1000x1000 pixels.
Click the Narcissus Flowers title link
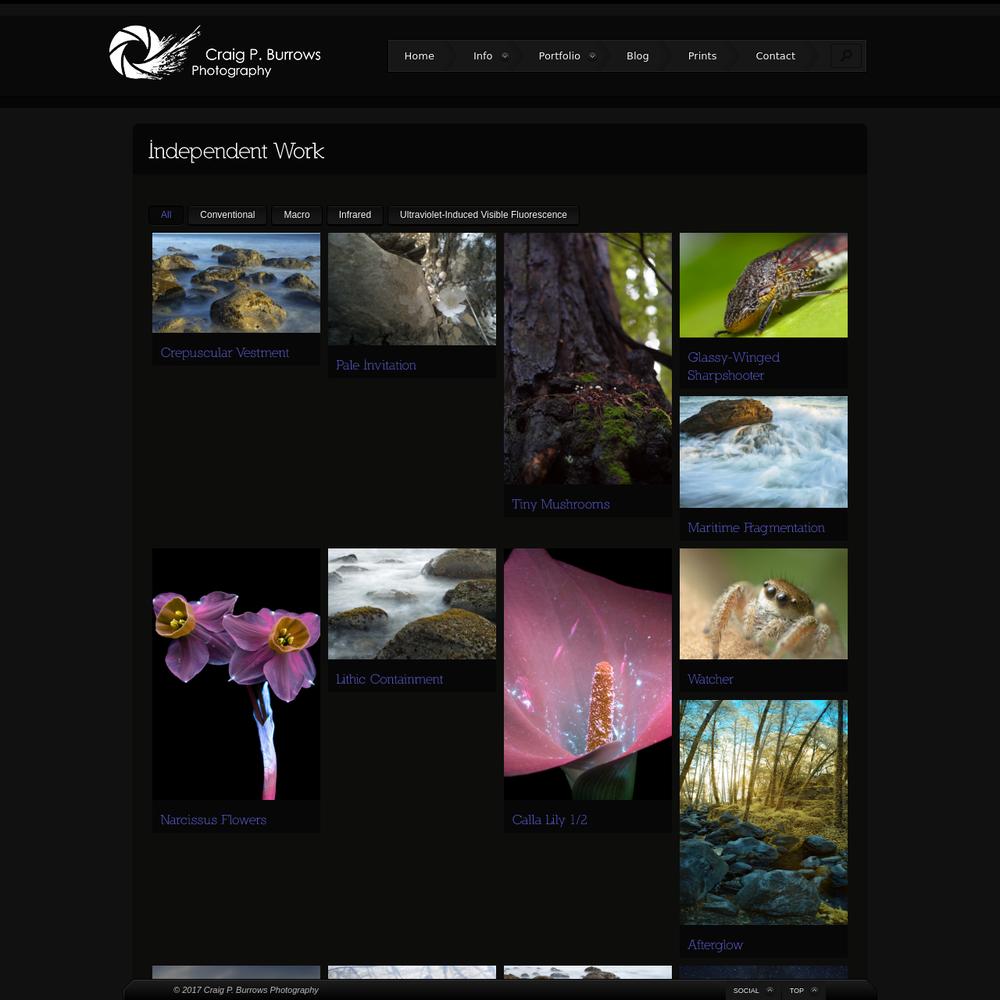pos(213,820)
